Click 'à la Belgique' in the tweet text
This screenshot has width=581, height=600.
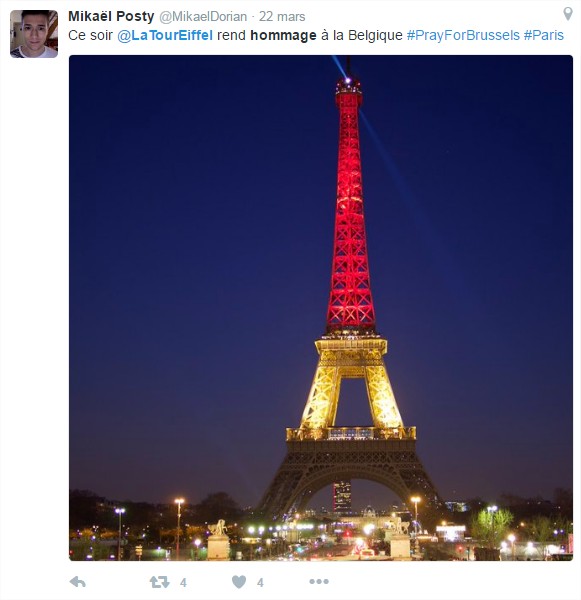[362, 35]
